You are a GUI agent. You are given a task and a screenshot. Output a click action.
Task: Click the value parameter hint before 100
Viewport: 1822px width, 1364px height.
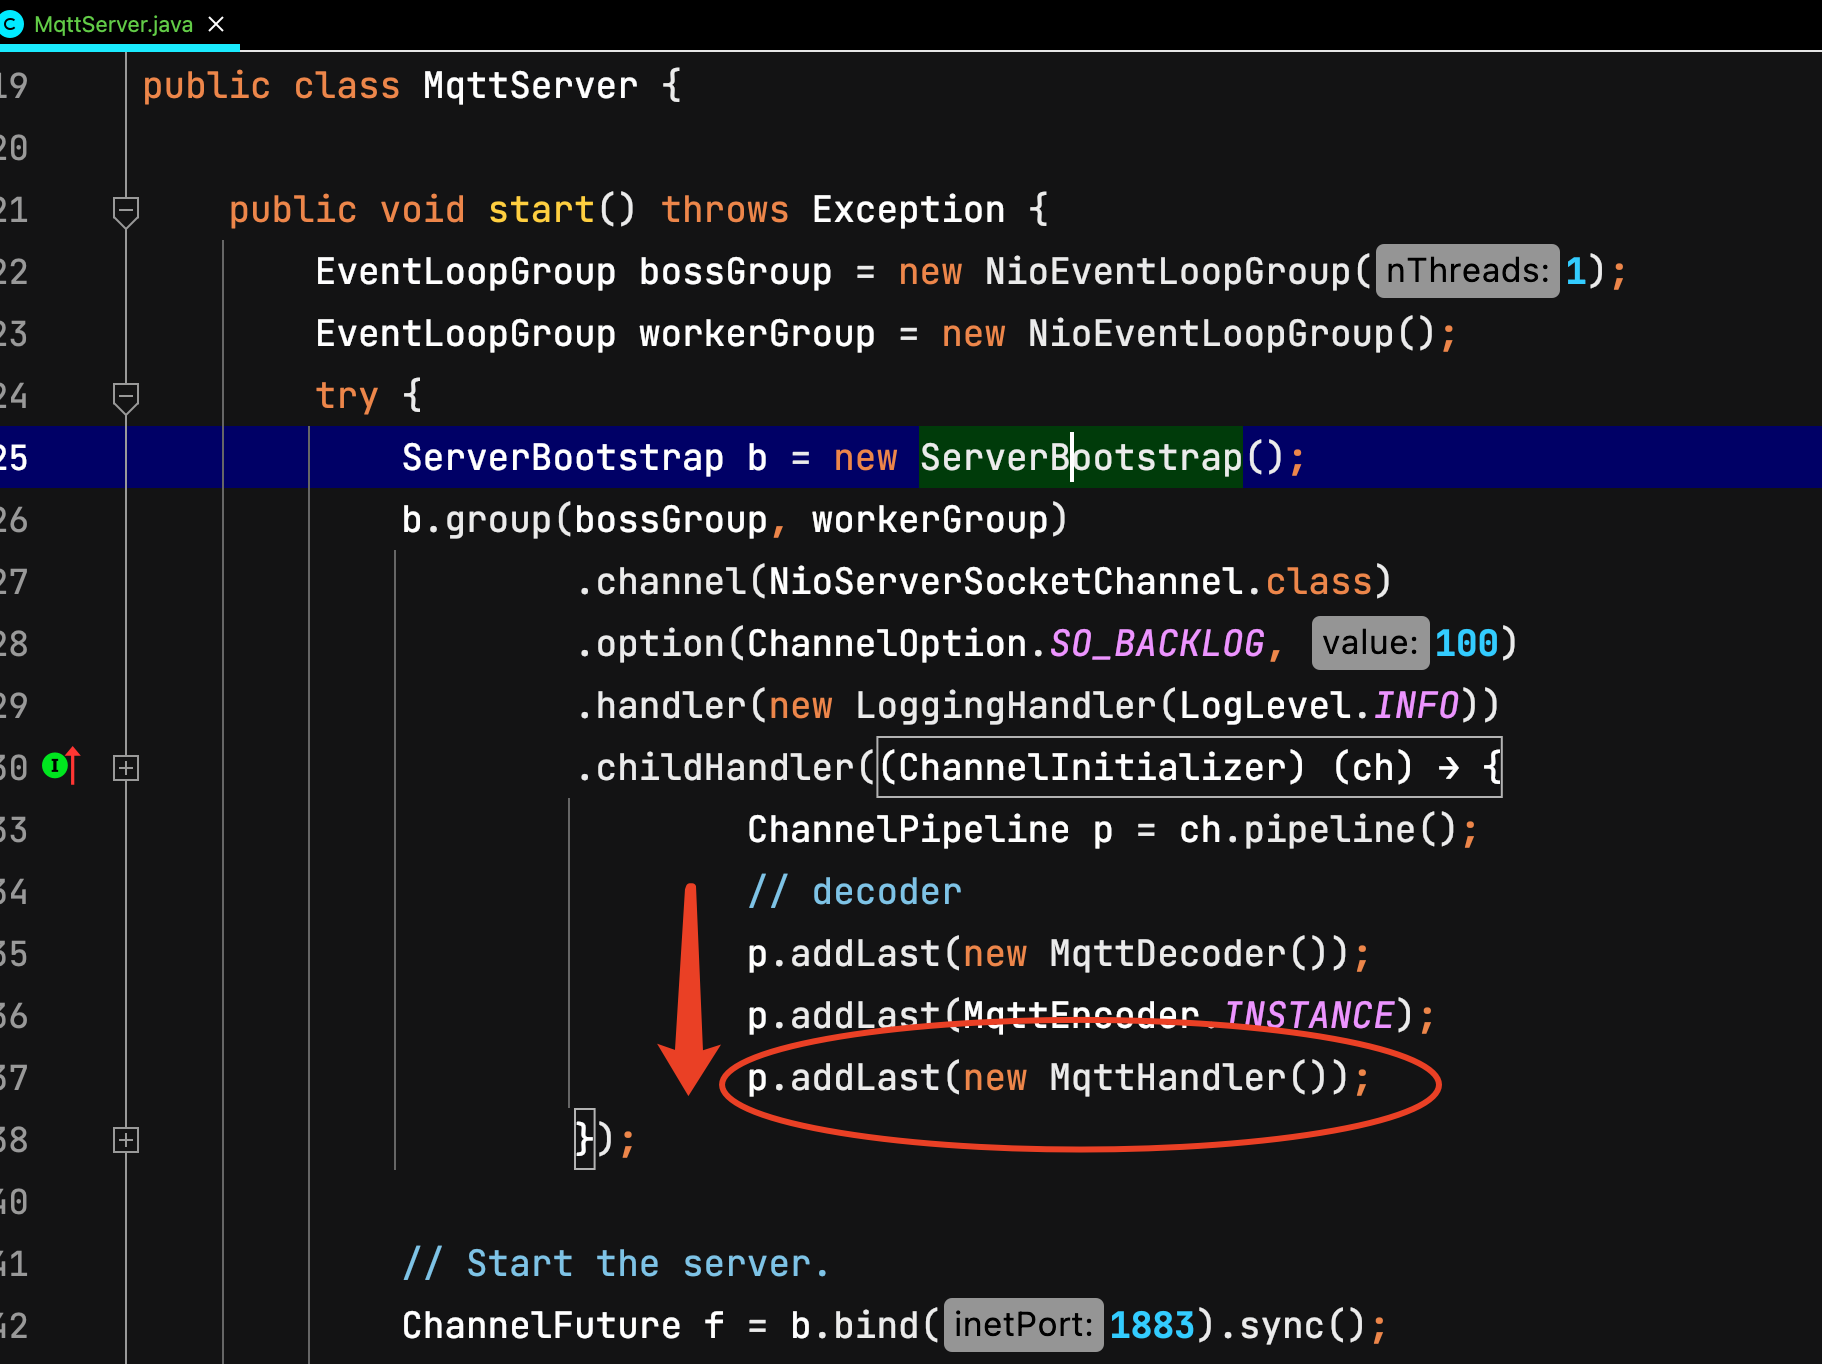tap(1369, 643)
